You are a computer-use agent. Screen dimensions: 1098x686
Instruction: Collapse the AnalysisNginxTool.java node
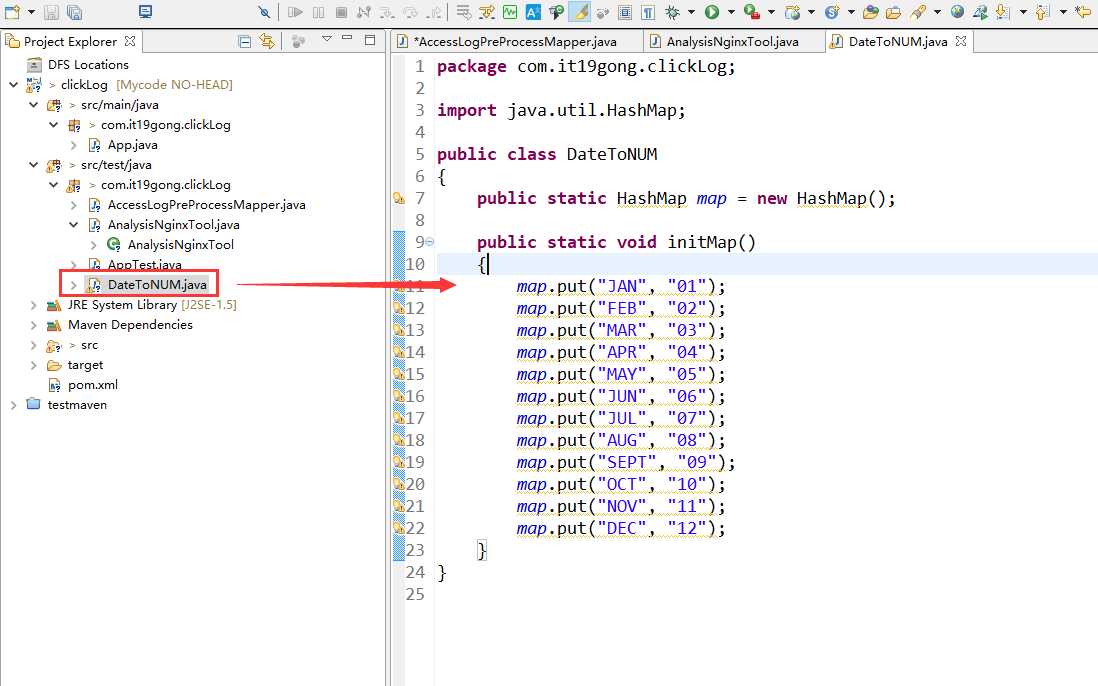point(74,225)
